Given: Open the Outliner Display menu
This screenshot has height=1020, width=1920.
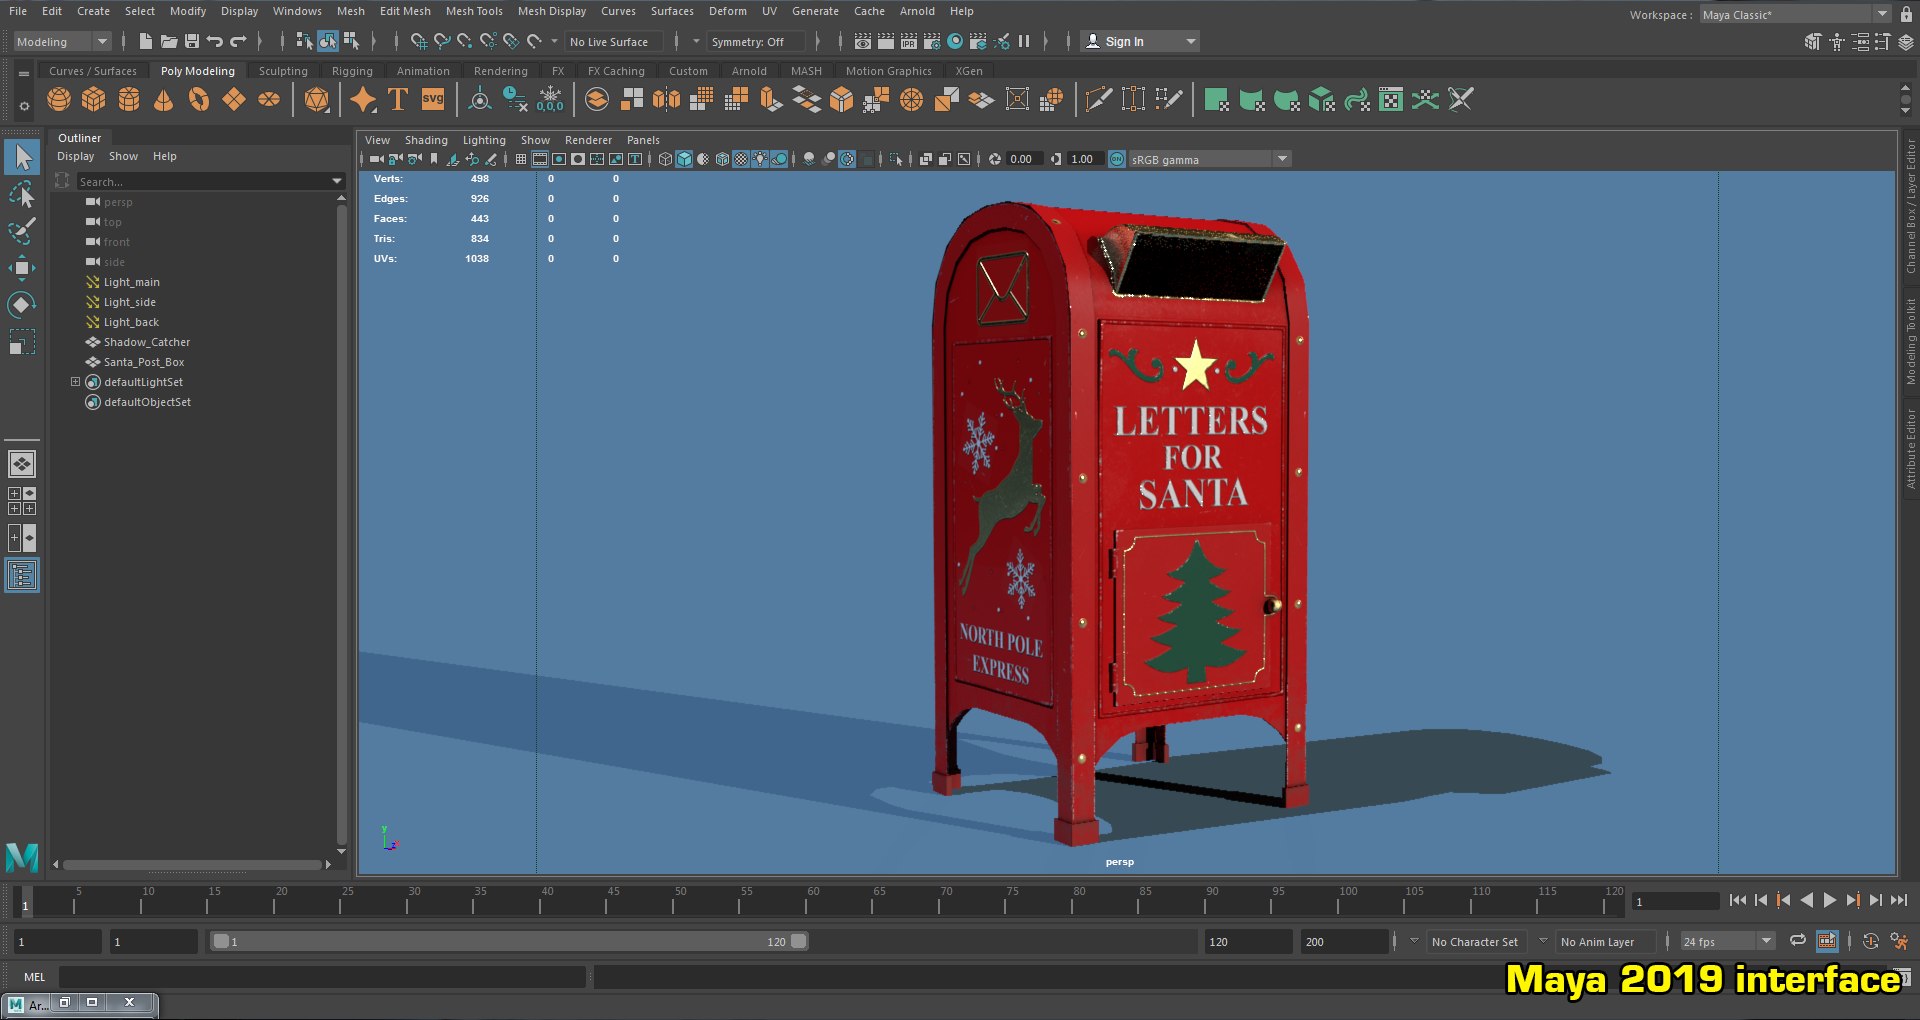Looking at the screenshot, I should [x=75, y=156].
